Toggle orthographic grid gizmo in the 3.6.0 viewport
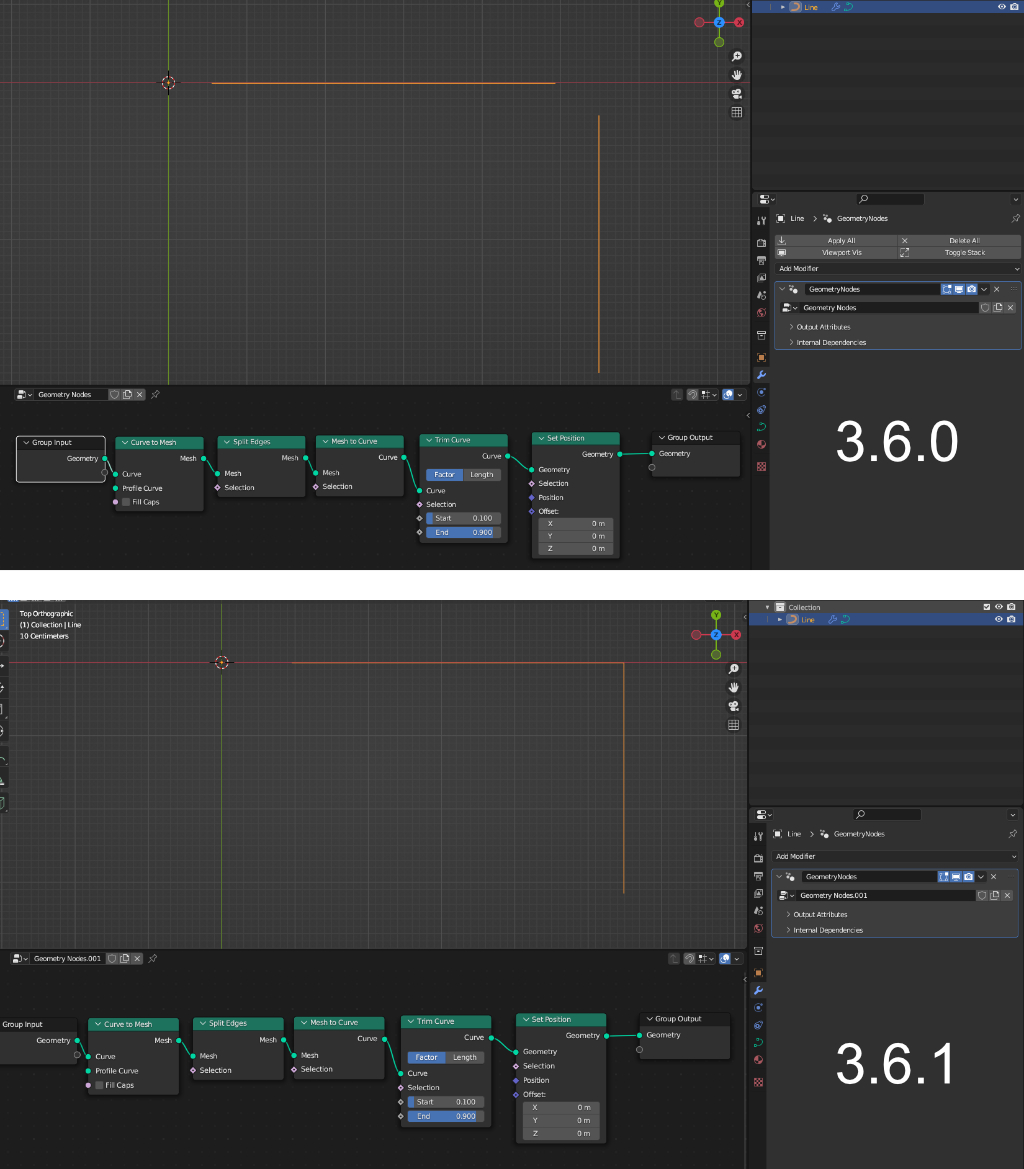Screen dimensions: 1024x1169 736,113
